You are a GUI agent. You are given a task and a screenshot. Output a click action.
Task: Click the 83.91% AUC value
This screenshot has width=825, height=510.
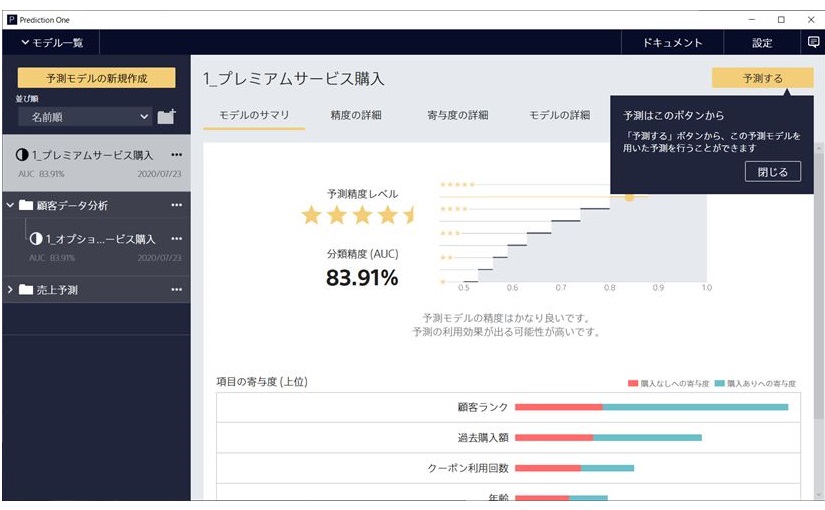coord(362,277)
